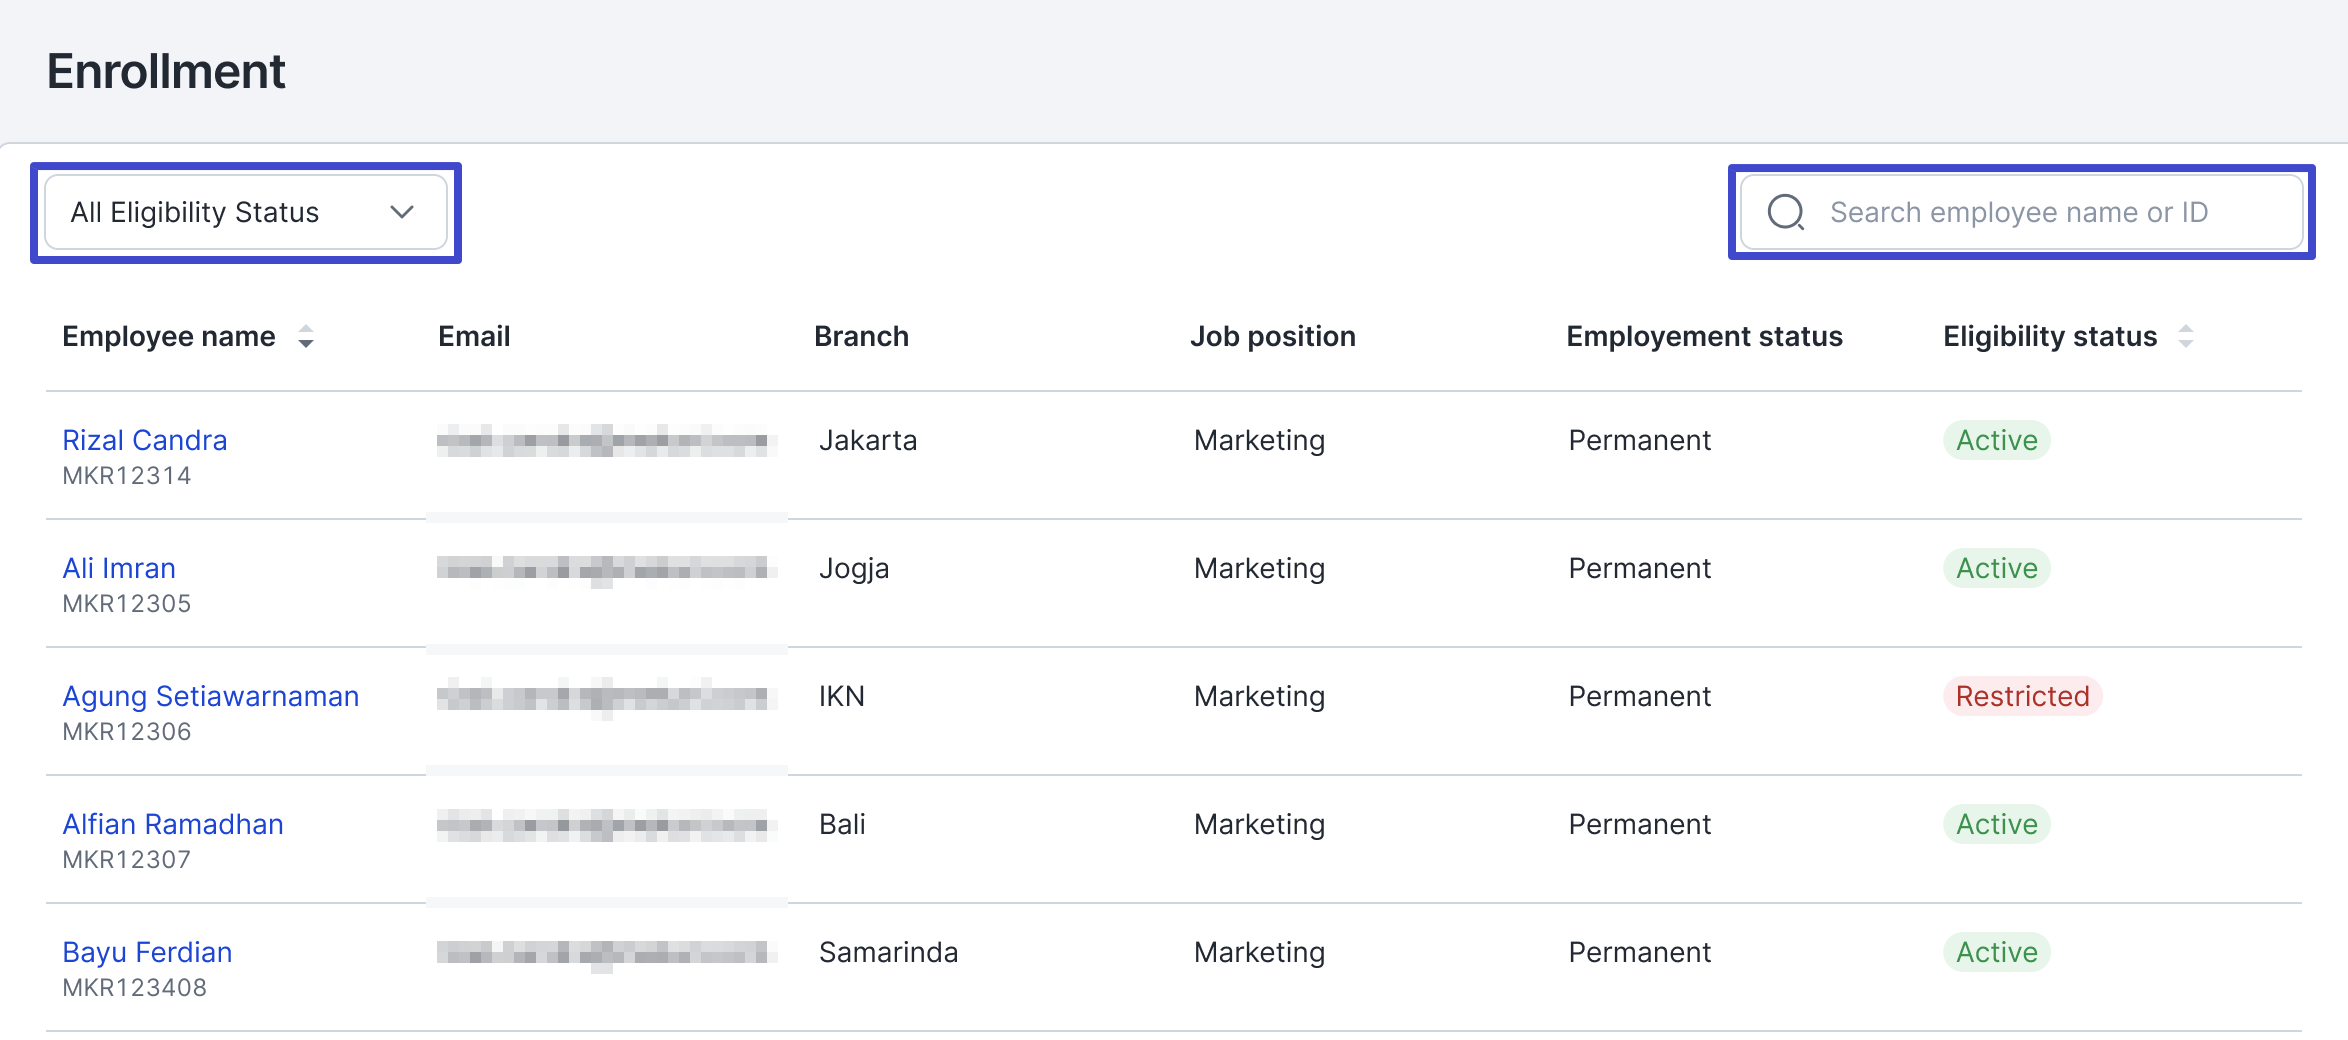Image resolution: width=2348 pixels, height=1040 pixels.
Task: Open Alfian Ramadhan's employee profile
Action: point(173,824)
